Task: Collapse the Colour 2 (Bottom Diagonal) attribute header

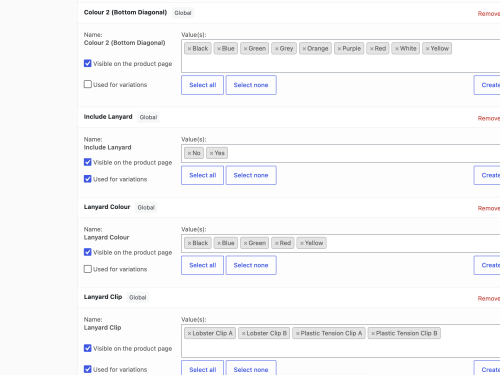Action: pyautogui.click(x=289, y=13)
